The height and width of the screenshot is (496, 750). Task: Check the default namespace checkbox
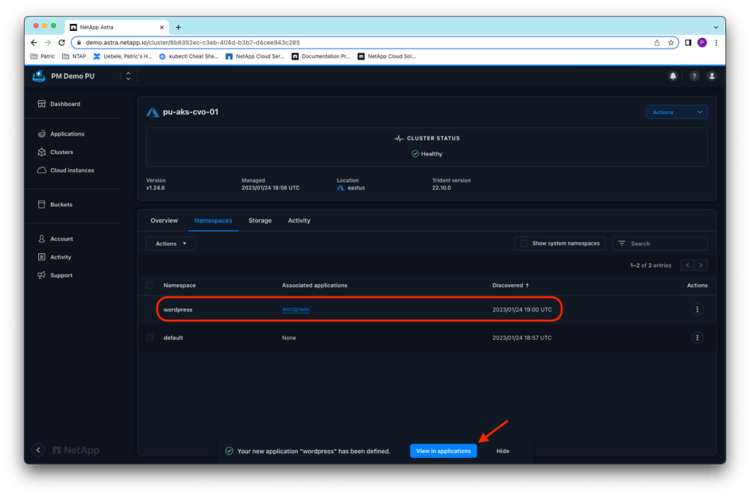point(150,338)
